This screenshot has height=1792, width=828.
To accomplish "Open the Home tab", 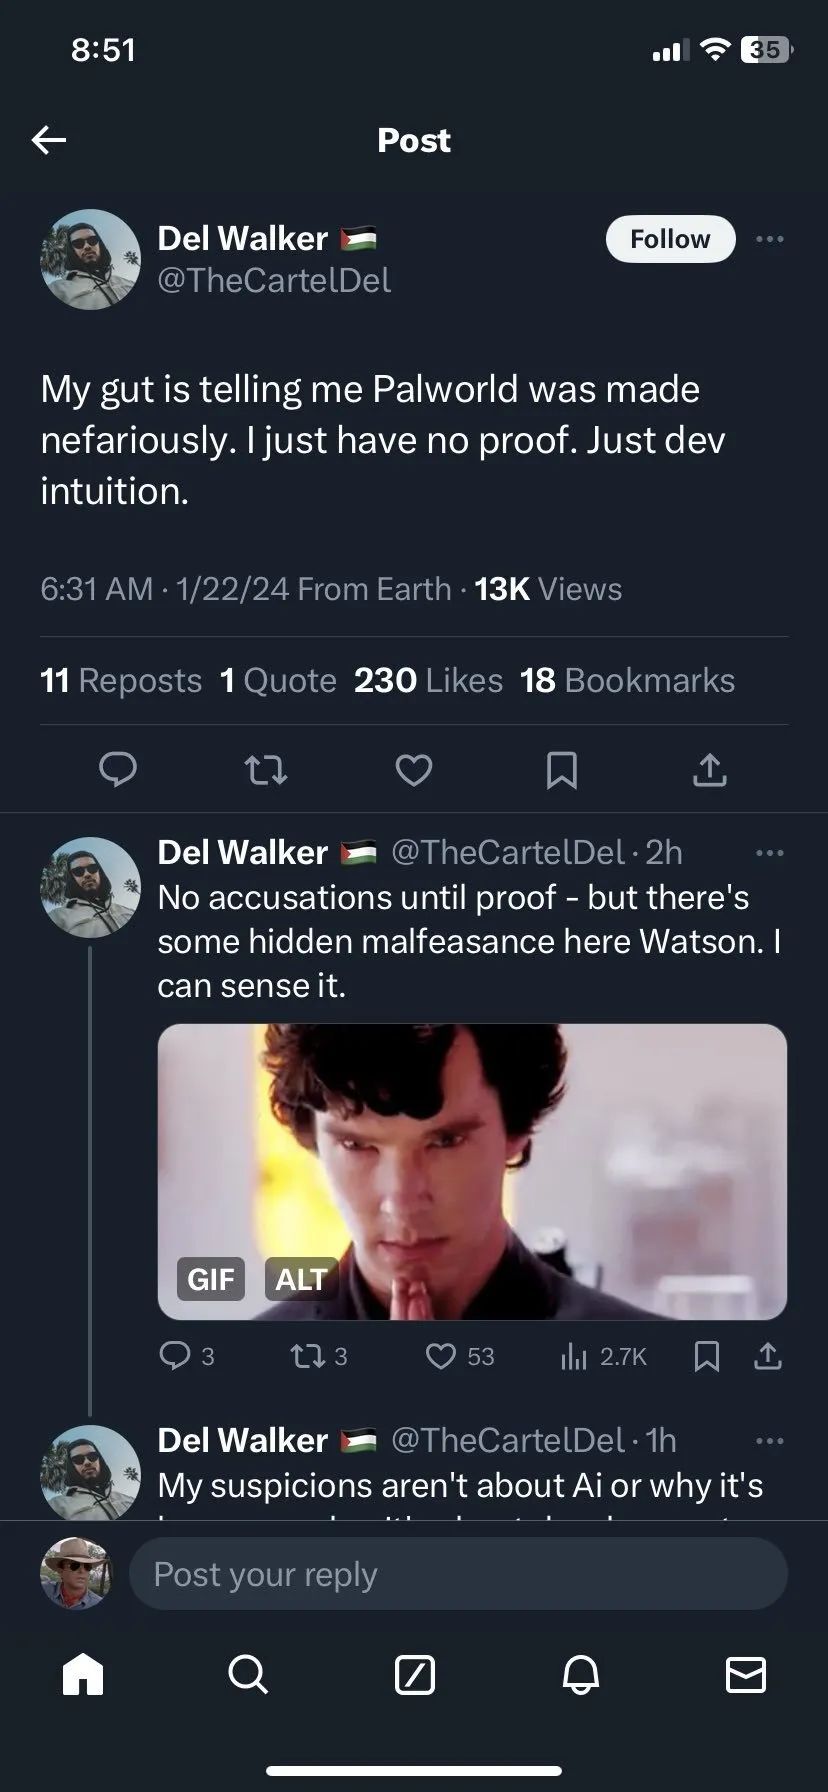I will pyautogui.click(x=83, y=1673).
